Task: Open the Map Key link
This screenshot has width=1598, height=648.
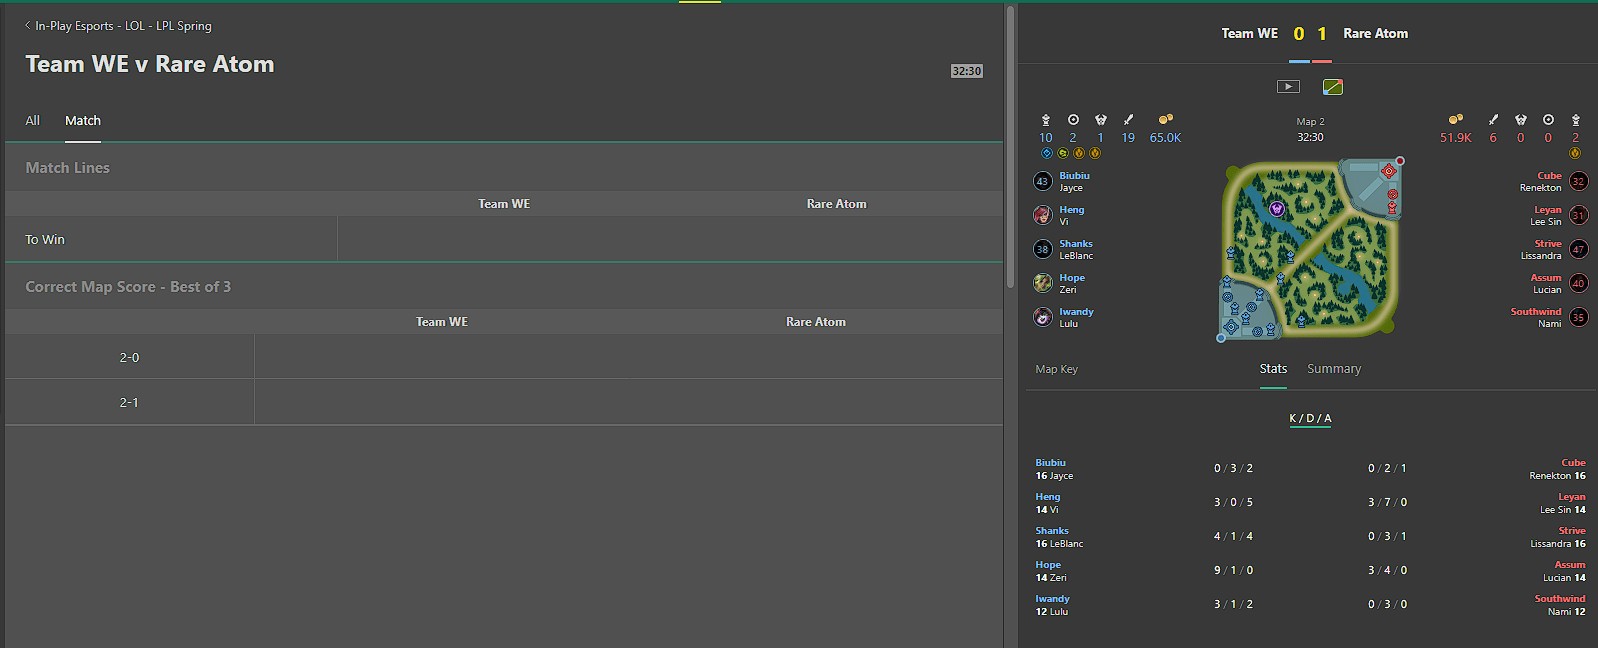Action: coord(1056,369)
